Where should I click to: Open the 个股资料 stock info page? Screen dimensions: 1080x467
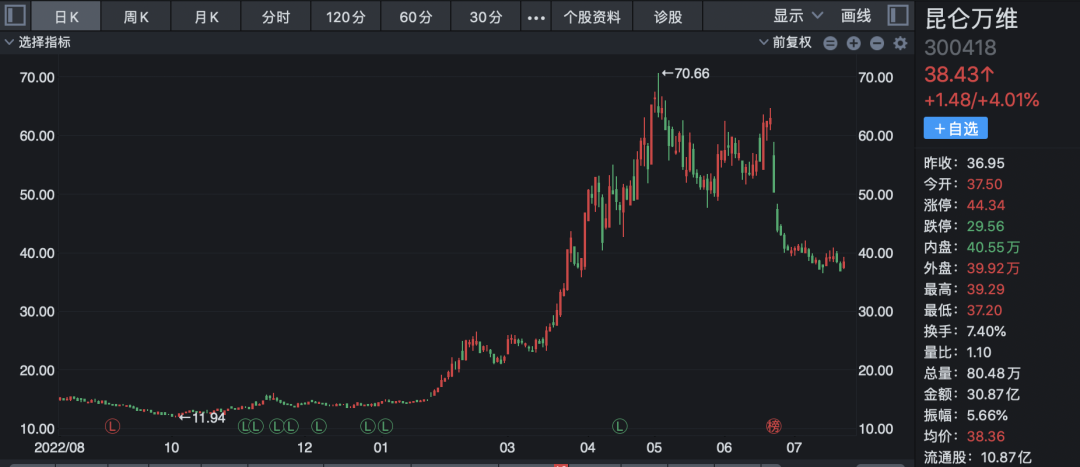[592, 17]
